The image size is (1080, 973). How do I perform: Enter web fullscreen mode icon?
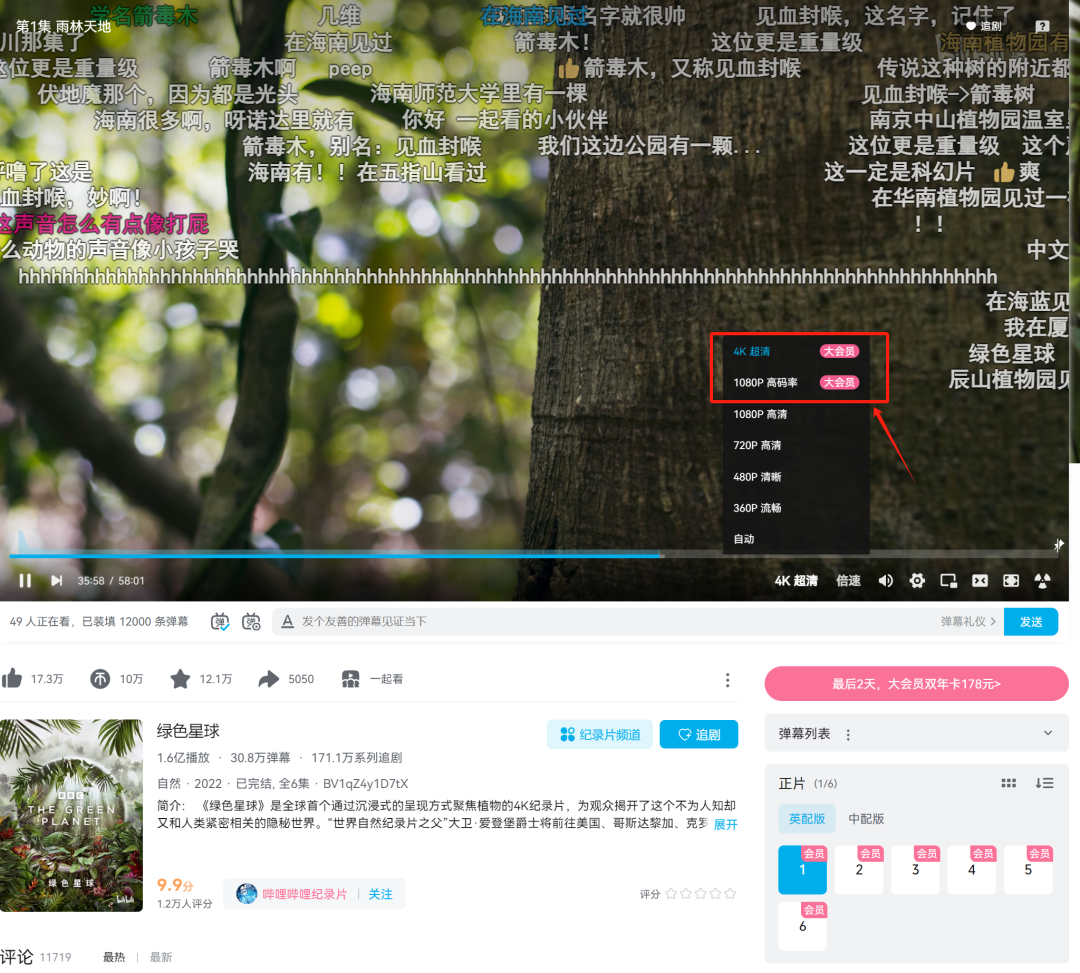1010,580
